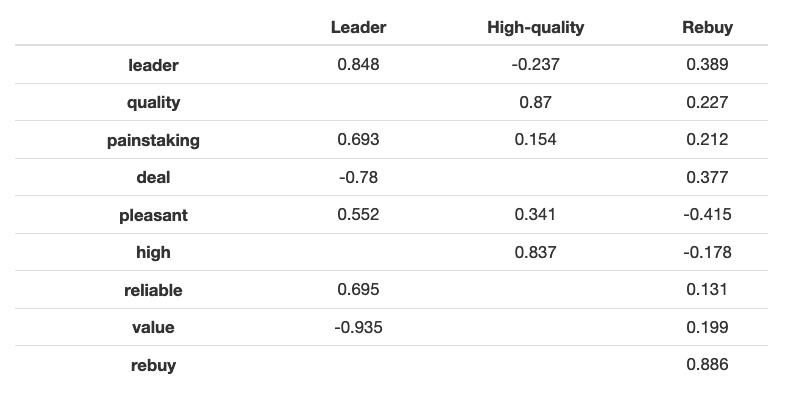Select the cell showing 0.87
This screenshot has height=396, width=795.
[535, 102]
